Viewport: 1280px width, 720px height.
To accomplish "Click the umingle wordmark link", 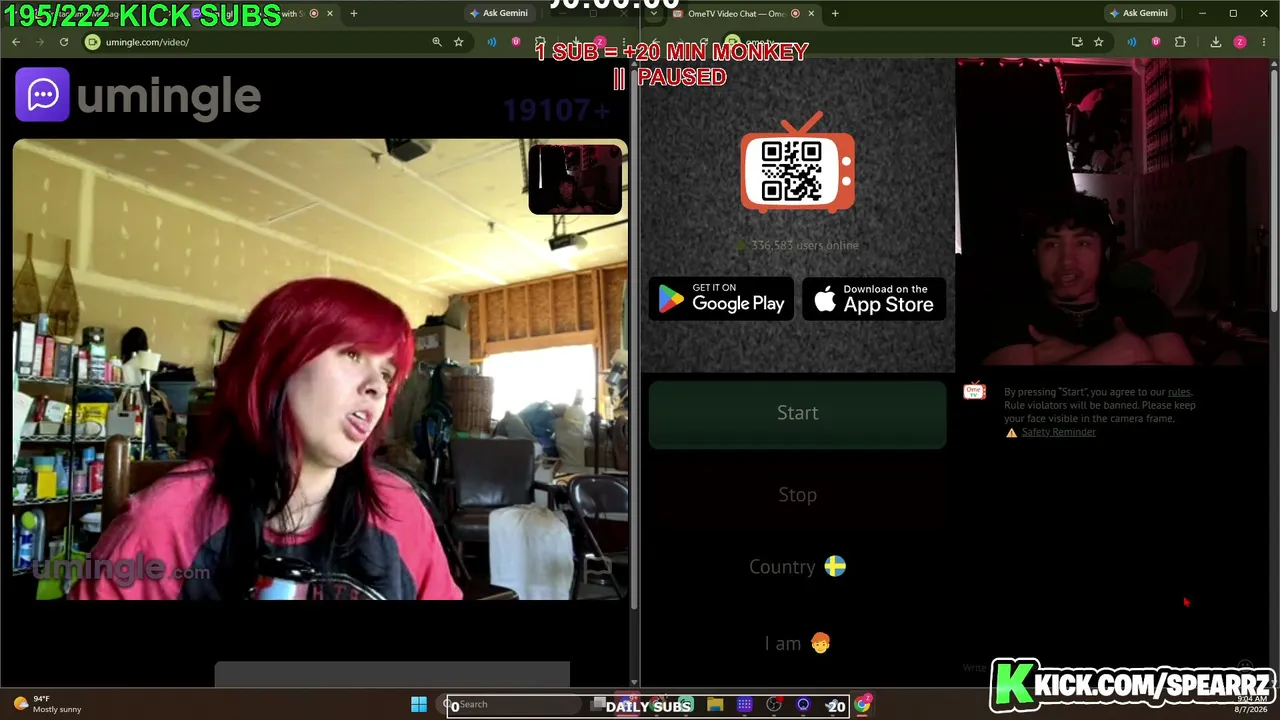I will (x=168, y=96).
